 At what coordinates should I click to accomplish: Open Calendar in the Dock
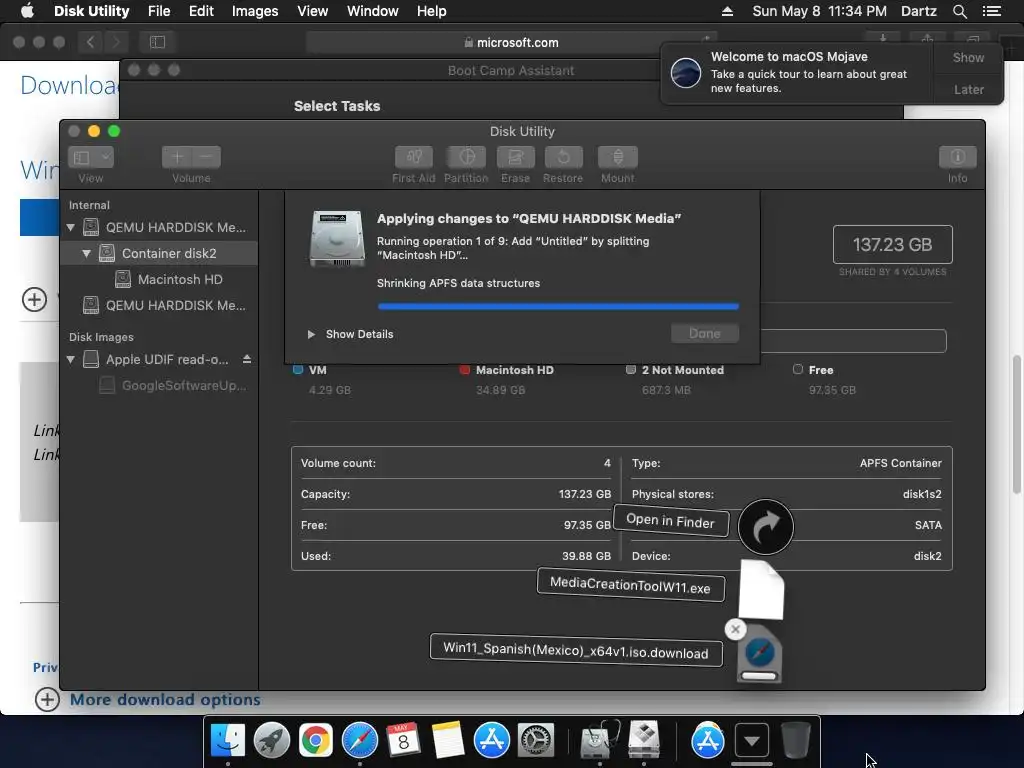tap(404, 741)
